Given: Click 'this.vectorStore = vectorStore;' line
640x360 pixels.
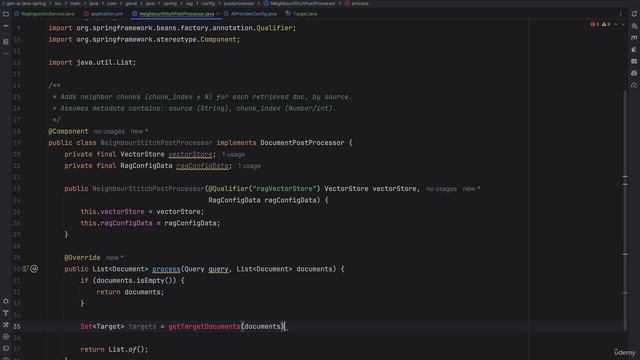Looking at the screenshot, I should point(142,211).
